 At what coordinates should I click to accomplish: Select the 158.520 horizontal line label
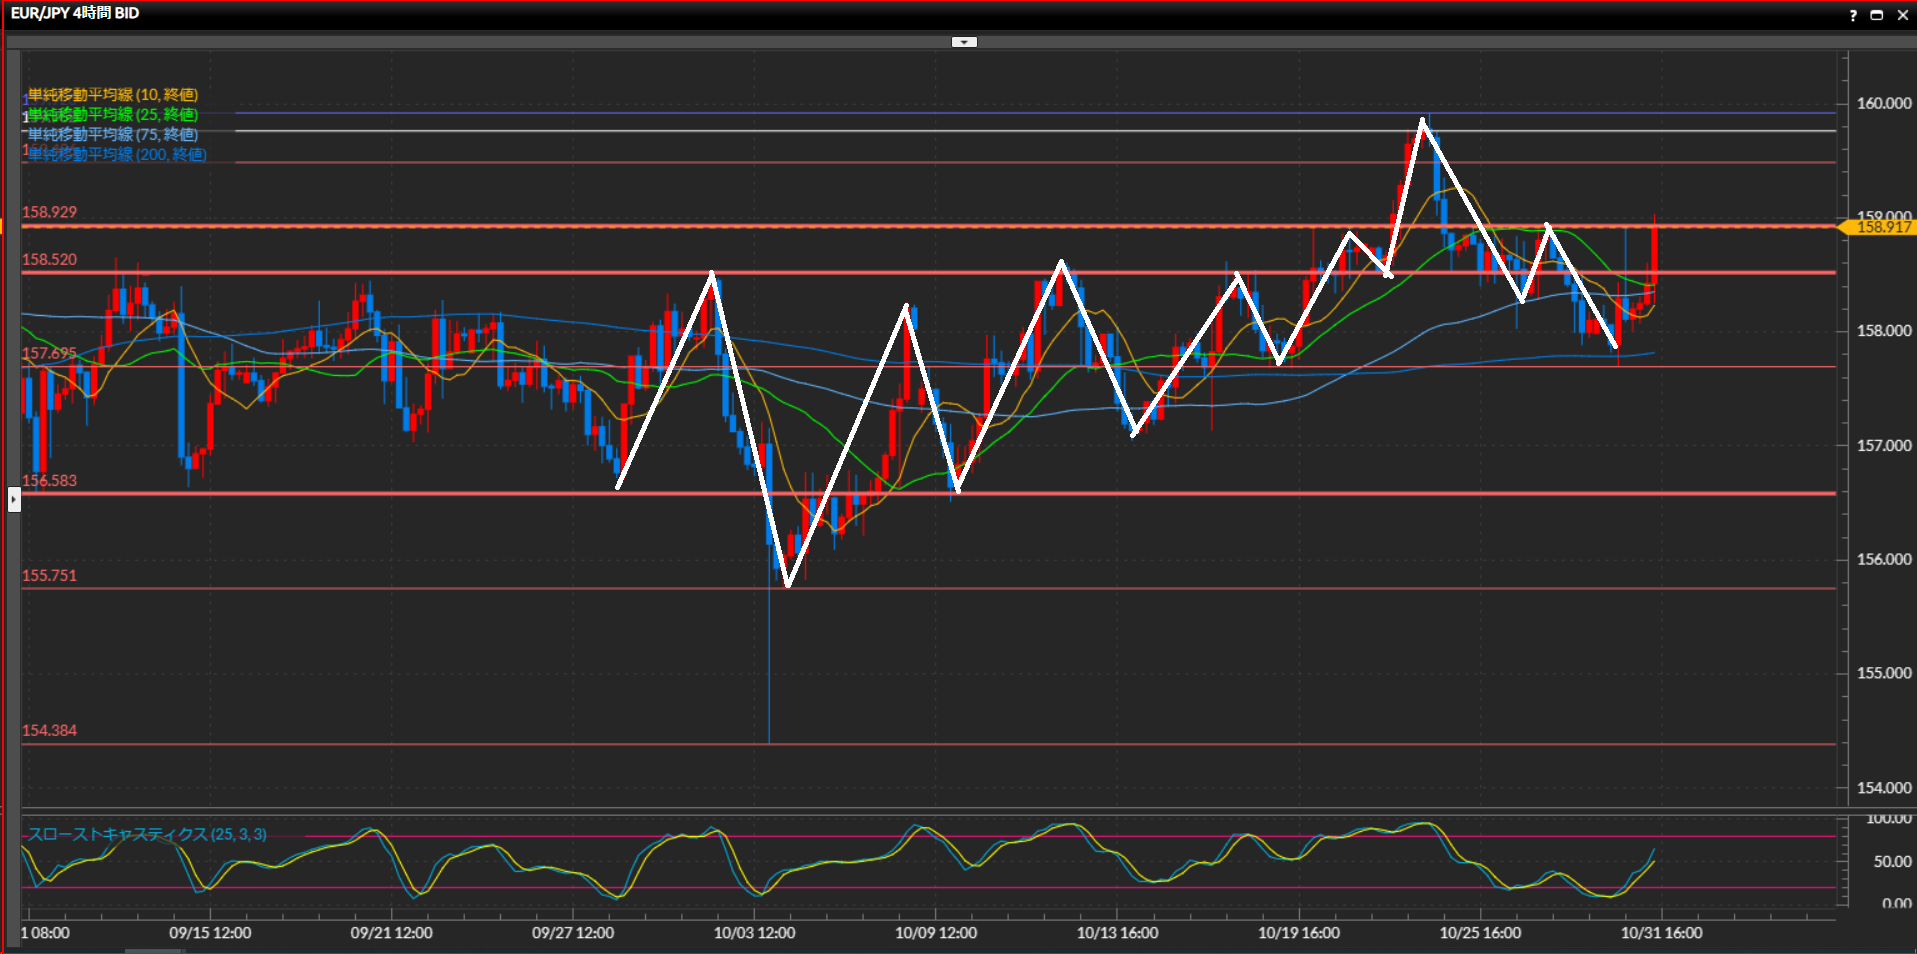(49, 259)
